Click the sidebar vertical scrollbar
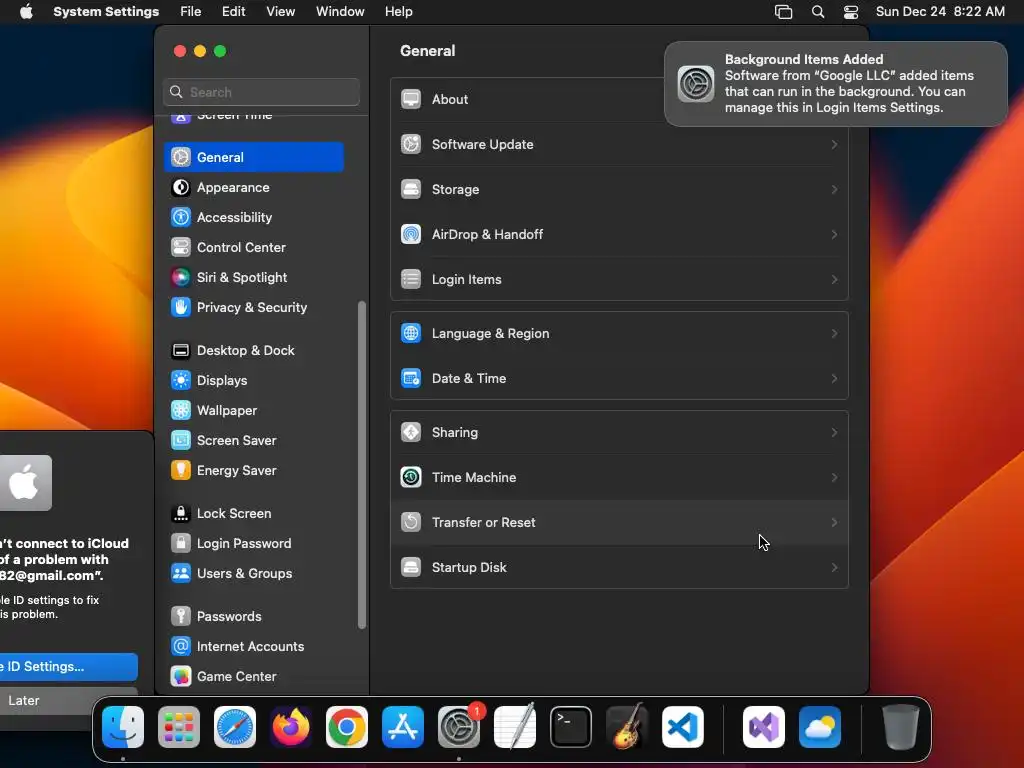 coord(362,465)
